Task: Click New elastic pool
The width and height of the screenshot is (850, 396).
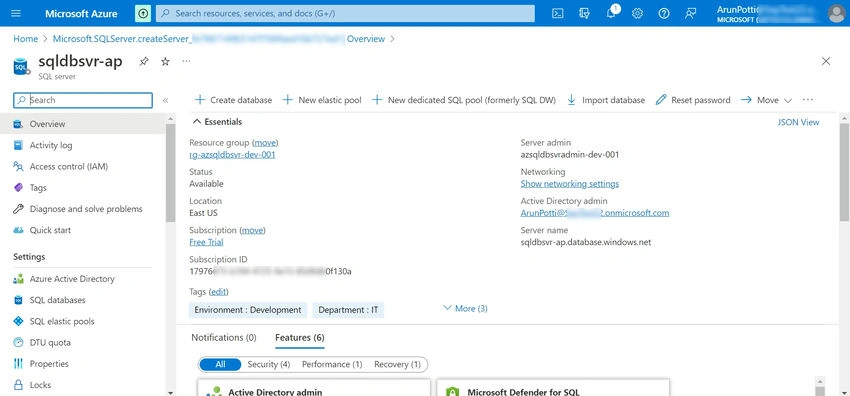Action: [322, 100]
